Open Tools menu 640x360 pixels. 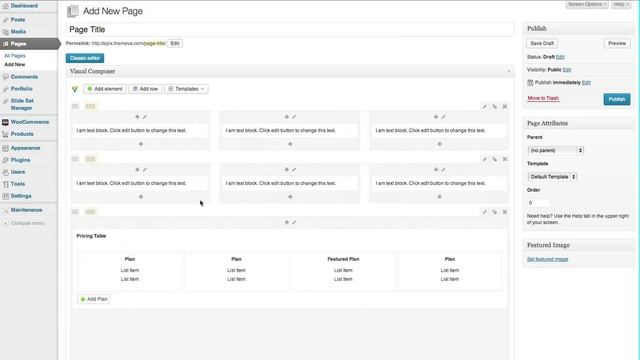click(x=18, y=184)
